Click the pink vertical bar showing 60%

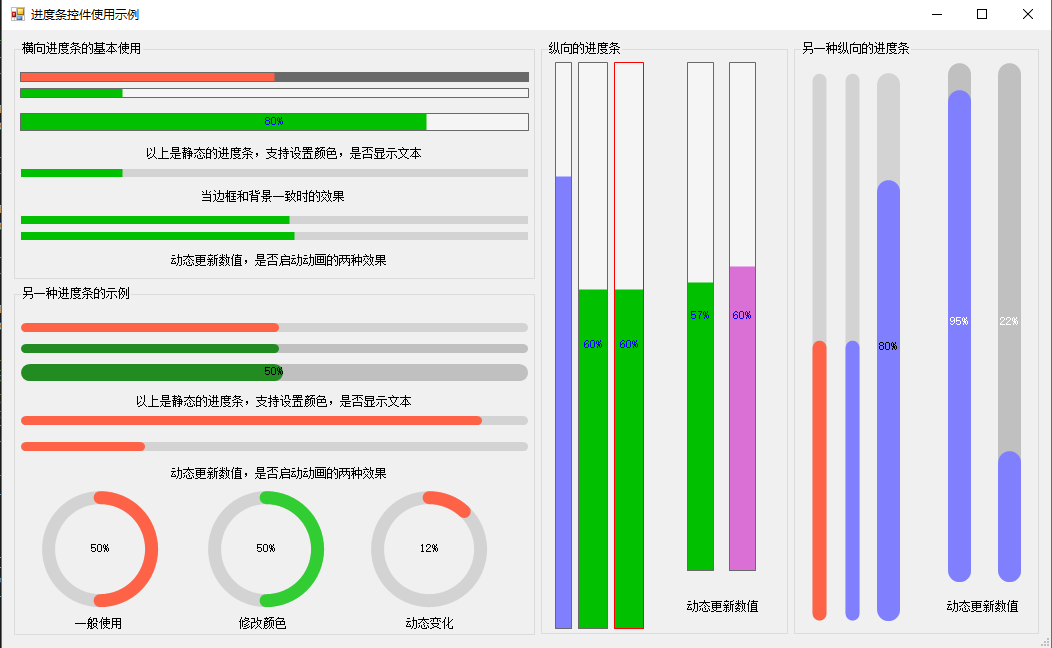click(x=742, y=316)
